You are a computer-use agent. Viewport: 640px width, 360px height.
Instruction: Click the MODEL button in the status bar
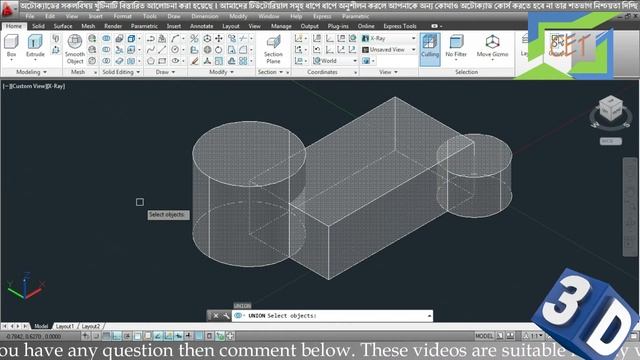[x=484, y=336]
